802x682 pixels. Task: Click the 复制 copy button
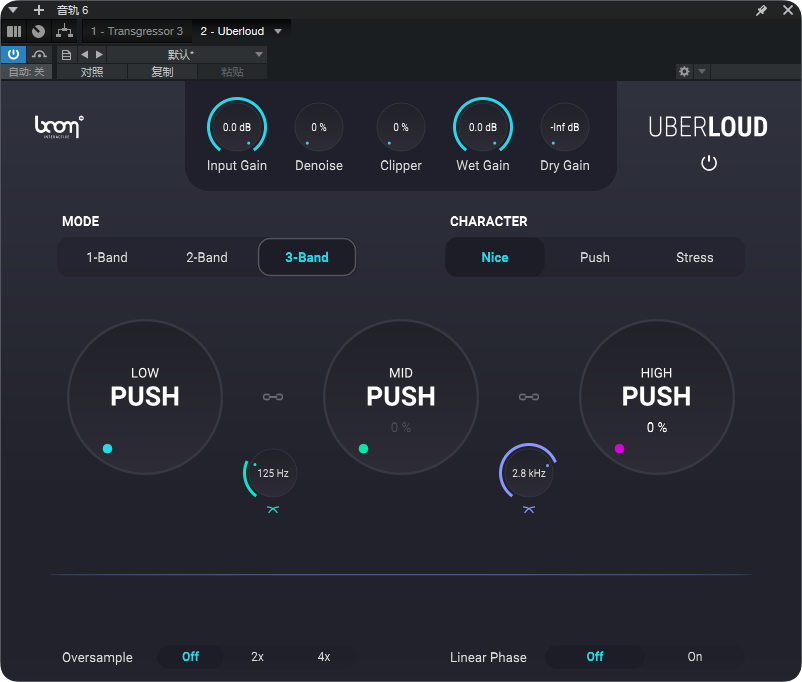(162, 72)
